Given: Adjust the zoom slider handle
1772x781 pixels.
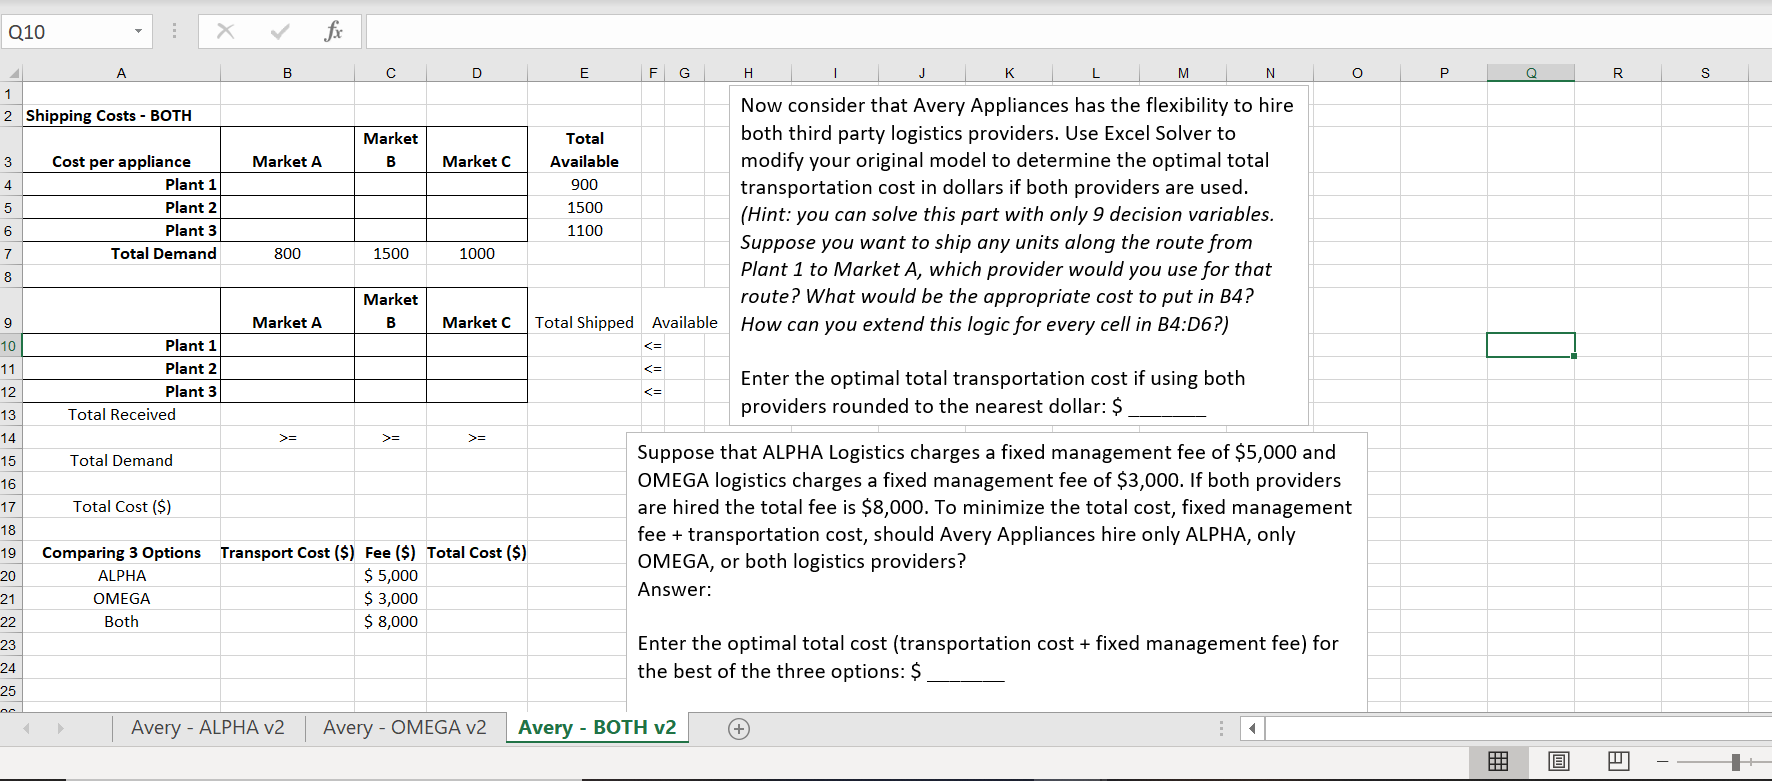Looking at the screenshot, I should tap(1736, 762).
